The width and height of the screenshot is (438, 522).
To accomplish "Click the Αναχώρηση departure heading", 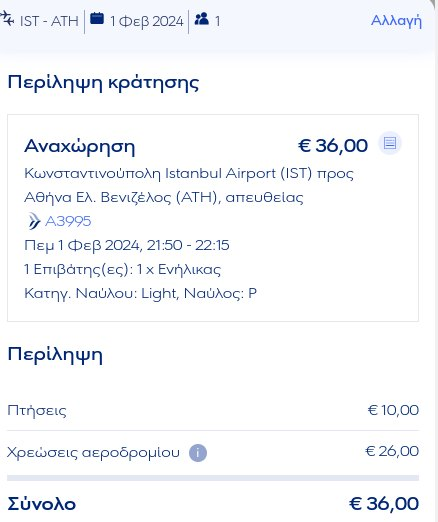I will [80, 146].
